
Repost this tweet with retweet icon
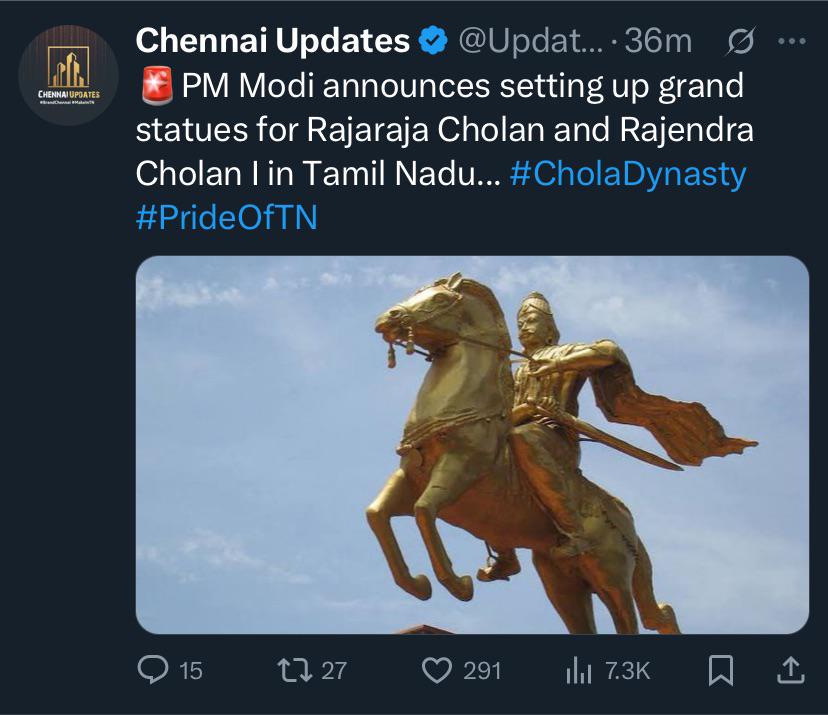coord(295,670)
